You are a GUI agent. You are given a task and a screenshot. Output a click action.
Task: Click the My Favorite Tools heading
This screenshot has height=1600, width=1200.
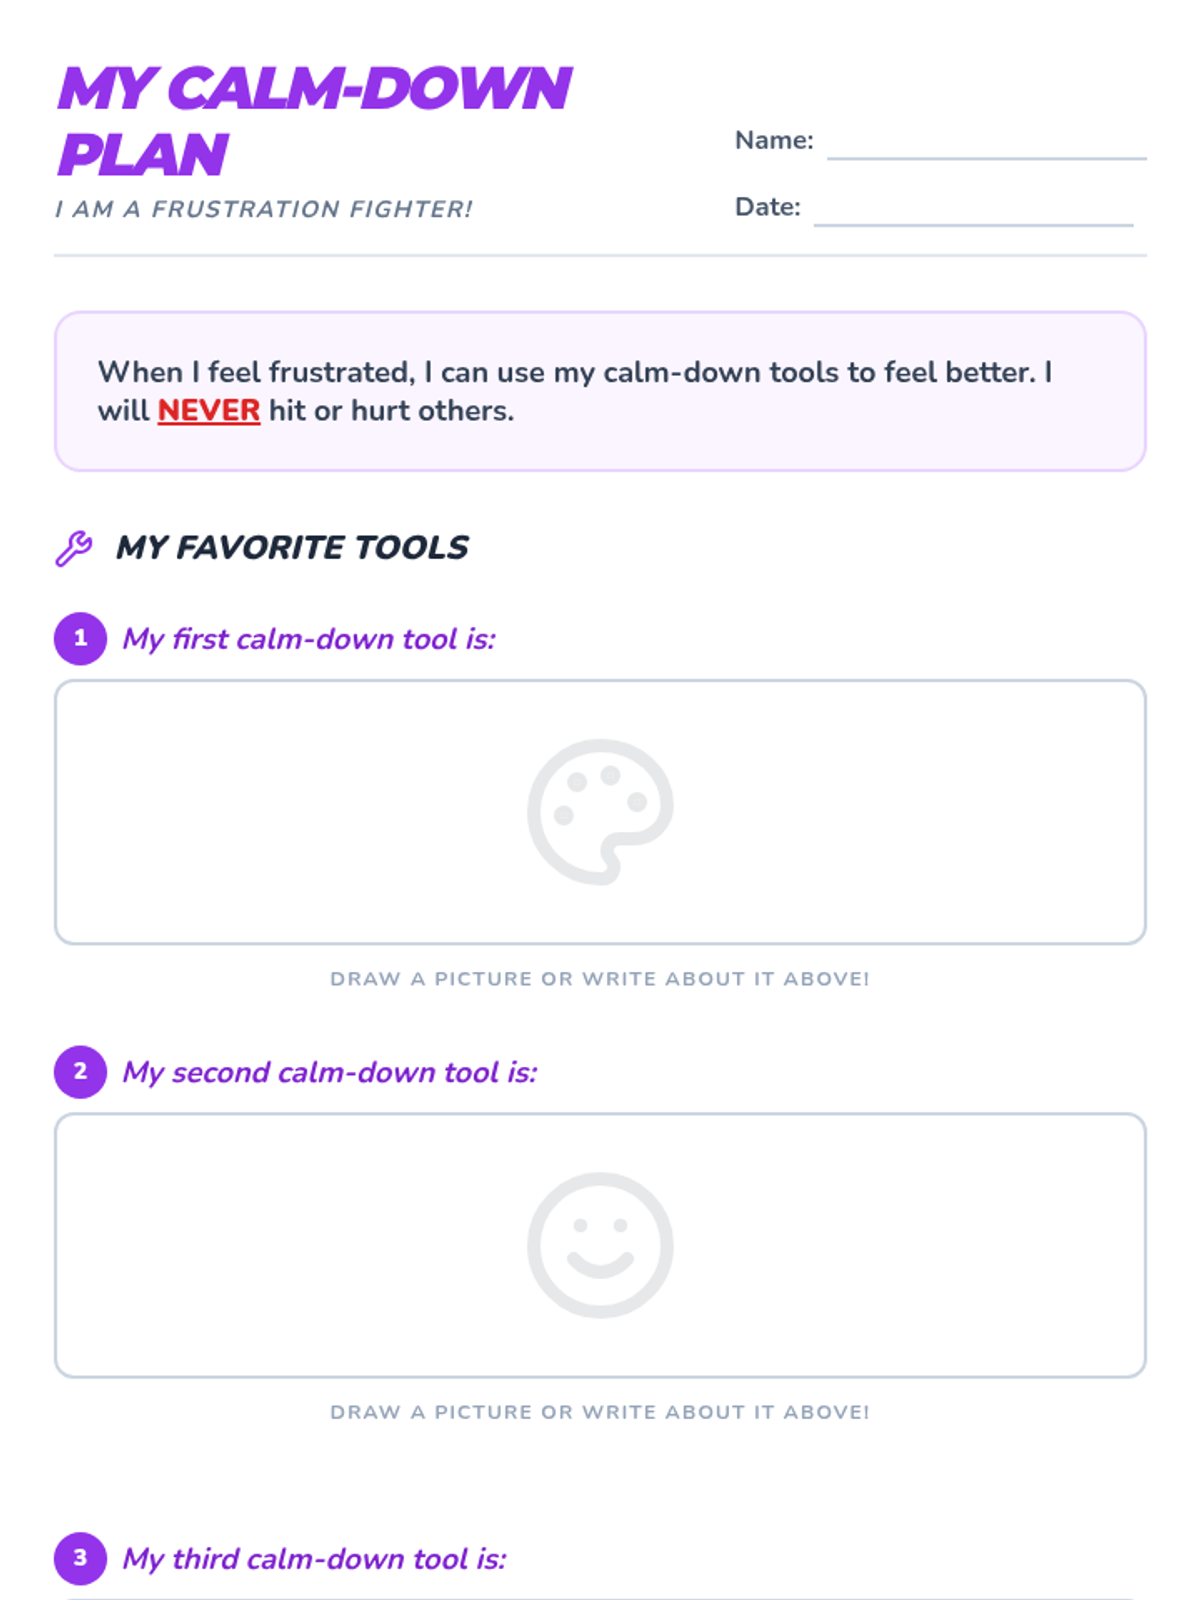tap(292, 547)
